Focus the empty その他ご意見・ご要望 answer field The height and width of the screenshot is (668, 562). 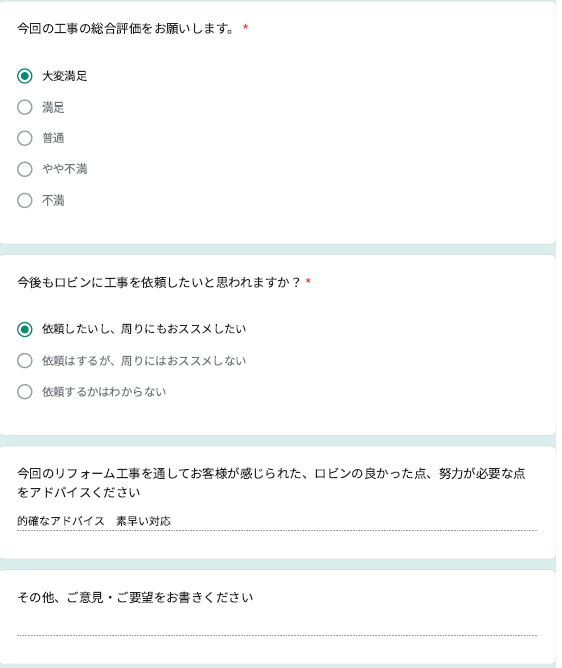pos(277,626)
